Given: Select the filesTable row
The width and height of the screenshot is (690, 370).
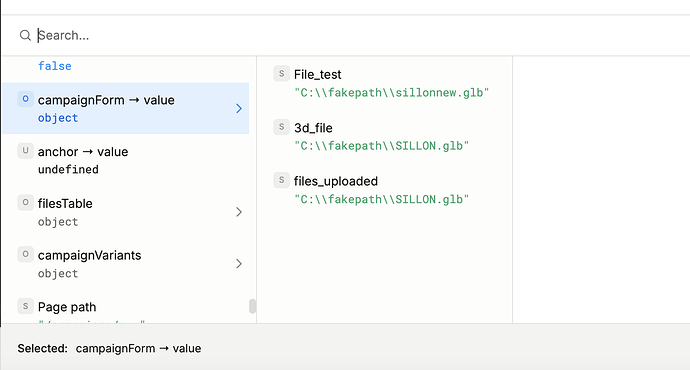Looking at the screenshot, I should (125, 212).
